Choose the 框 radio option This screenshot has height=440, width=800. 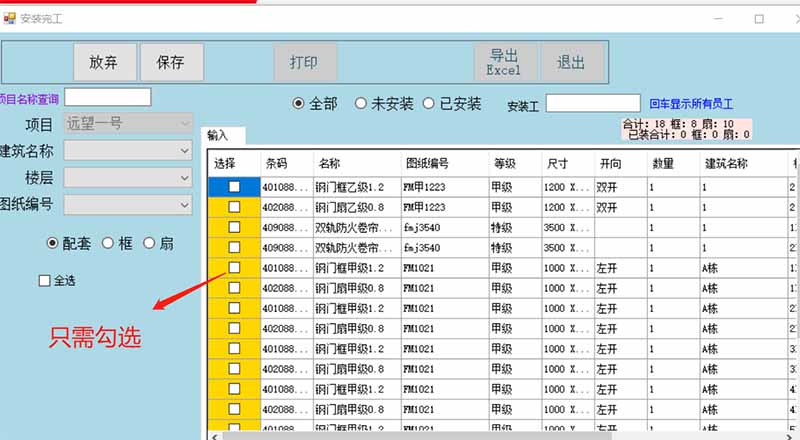coord(109,243)
